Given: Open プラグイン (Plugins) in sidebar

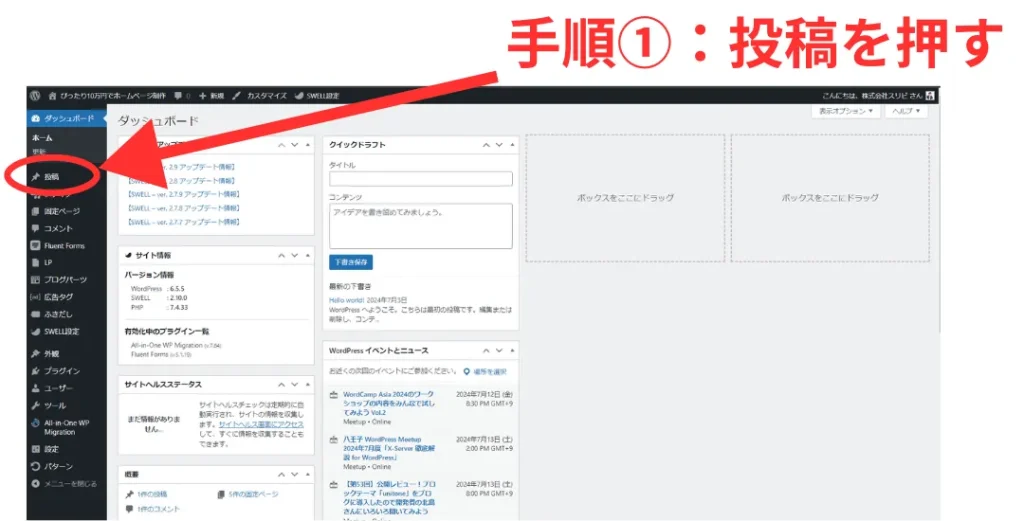Looking at the screenshot, I should 62,370.
